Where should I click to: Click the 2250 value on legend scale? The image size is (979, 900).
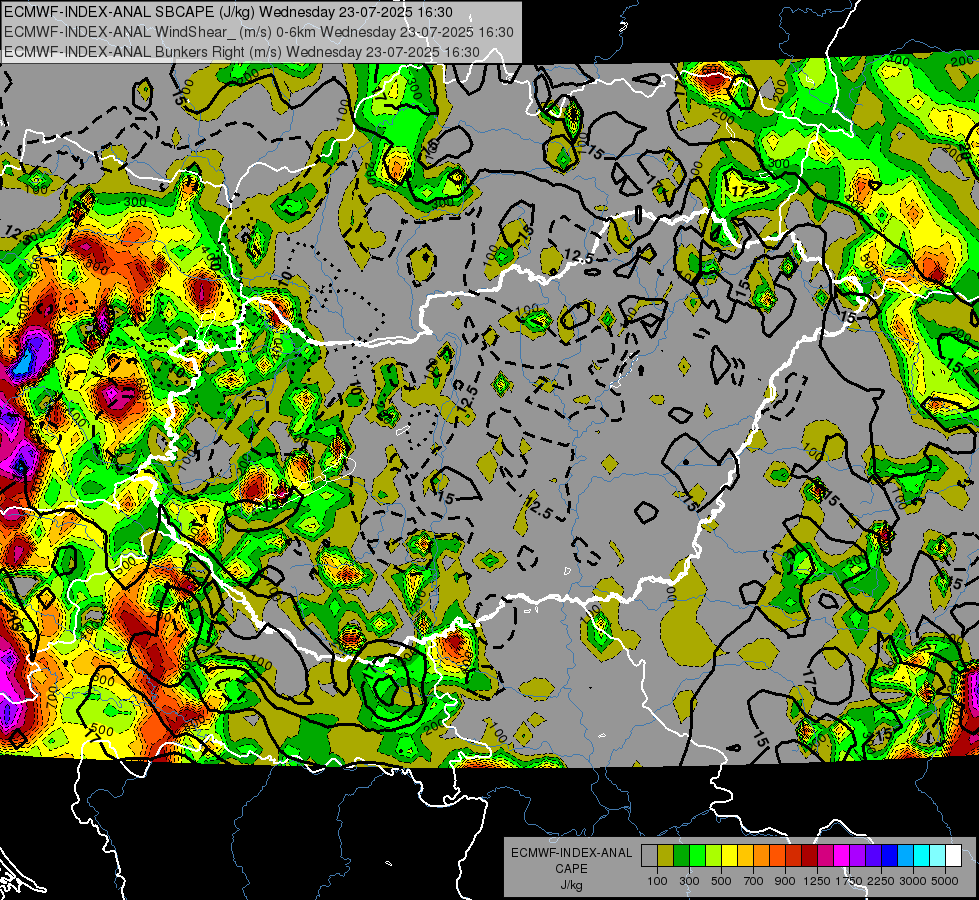(881, 881)
